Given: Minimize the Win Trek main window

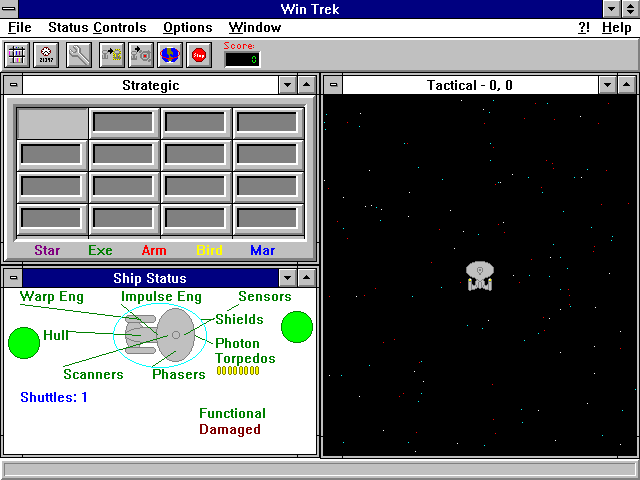Looking at the screenshot, I should [x=611, y=9].
